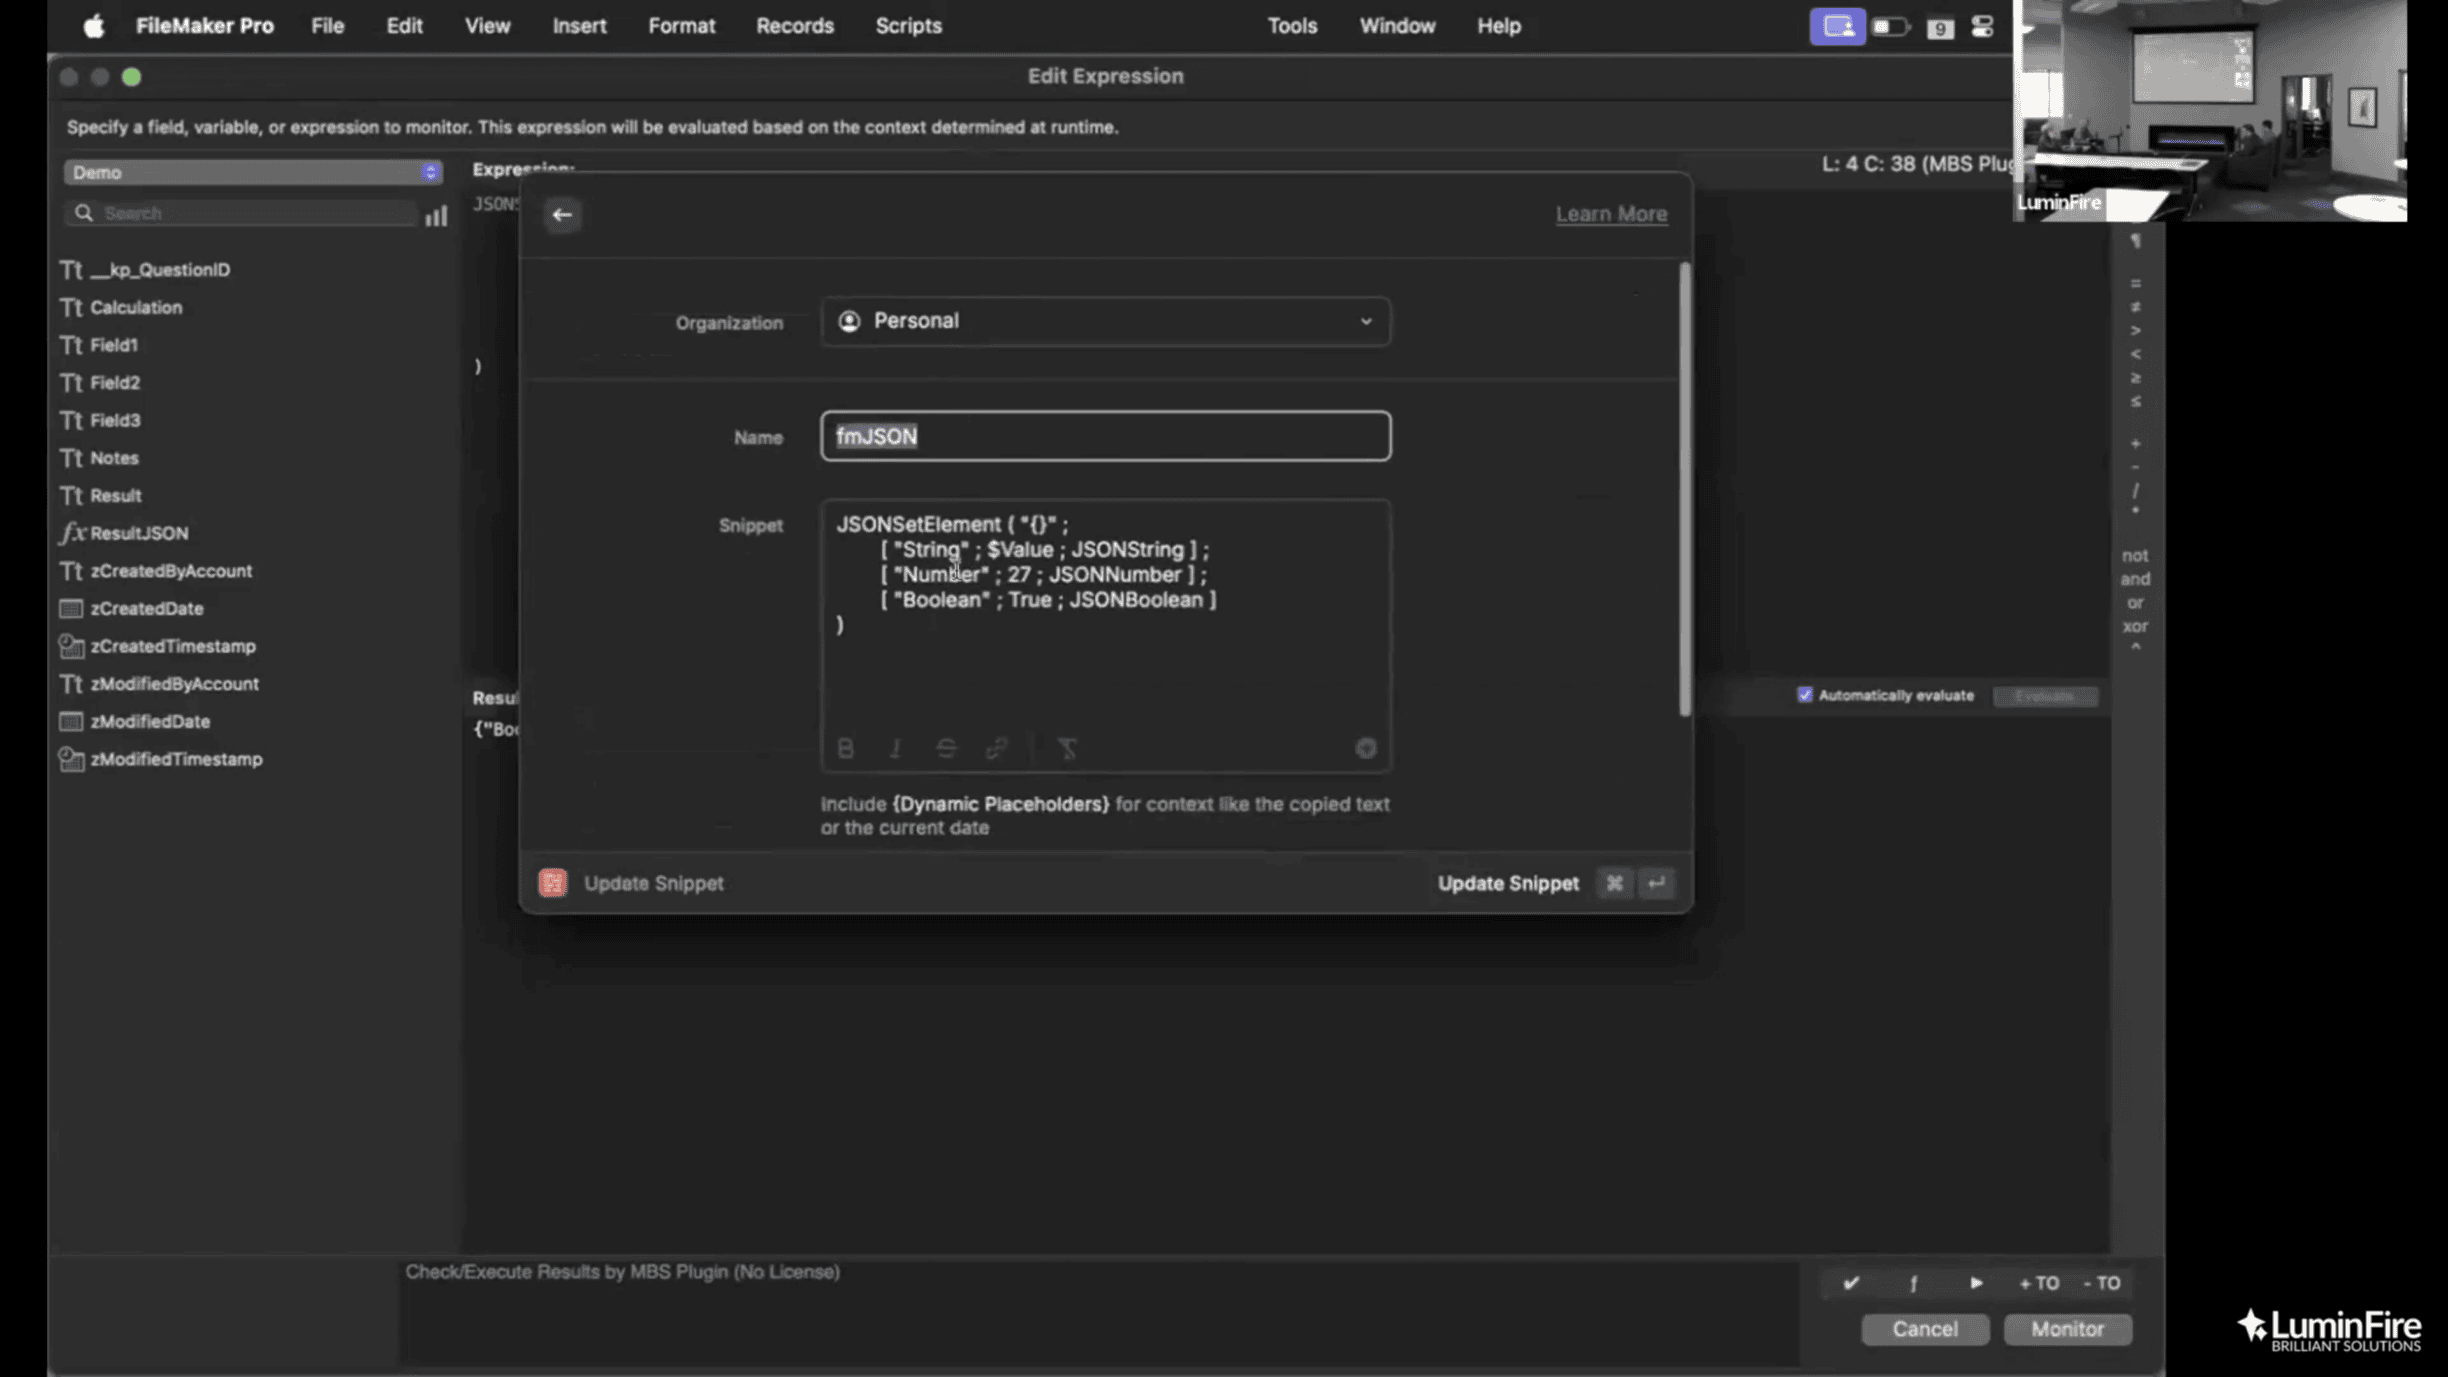Click the play execute icon near Monitor button
Image resolution: width=2448 pixels, height=1377 pixels.
1976,1283
